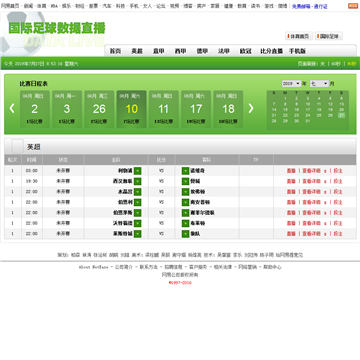Open the 英超 navigation tab
This screenshot has width=360, height=360.
click(x=137, y=51)
